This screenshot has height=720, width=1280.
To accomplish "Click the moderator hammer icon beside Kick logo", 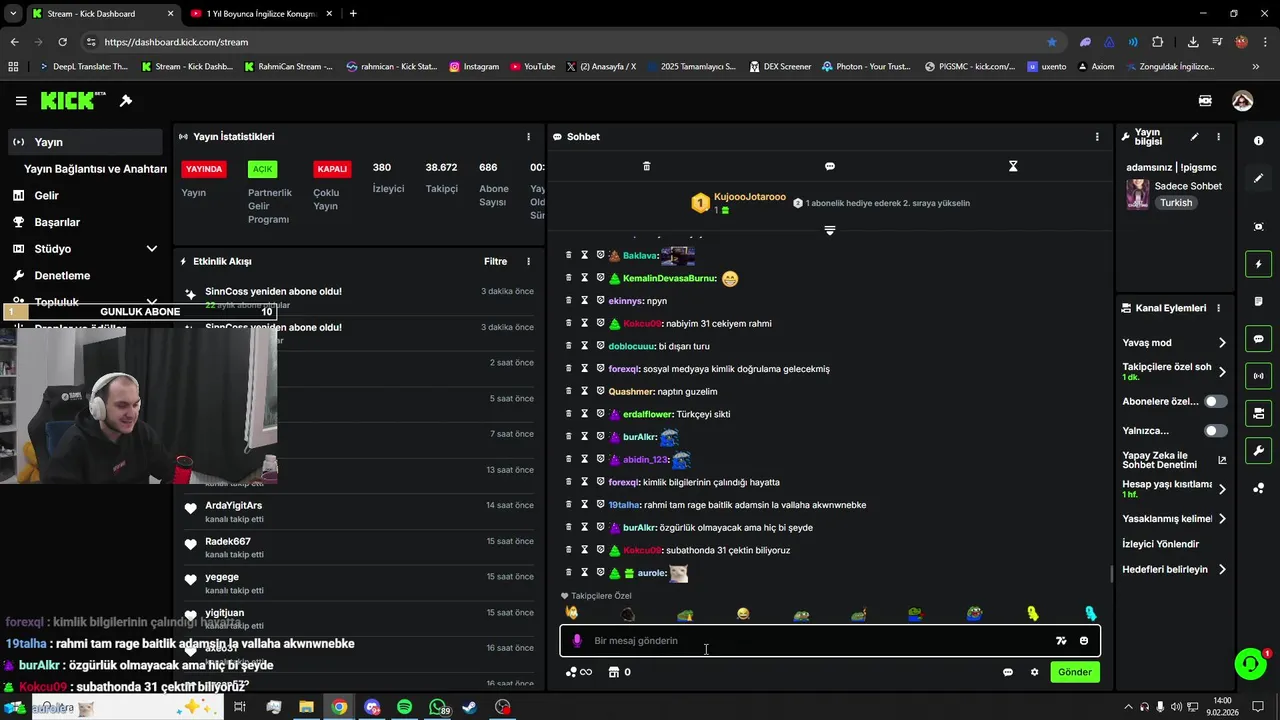I will point(126,101).
